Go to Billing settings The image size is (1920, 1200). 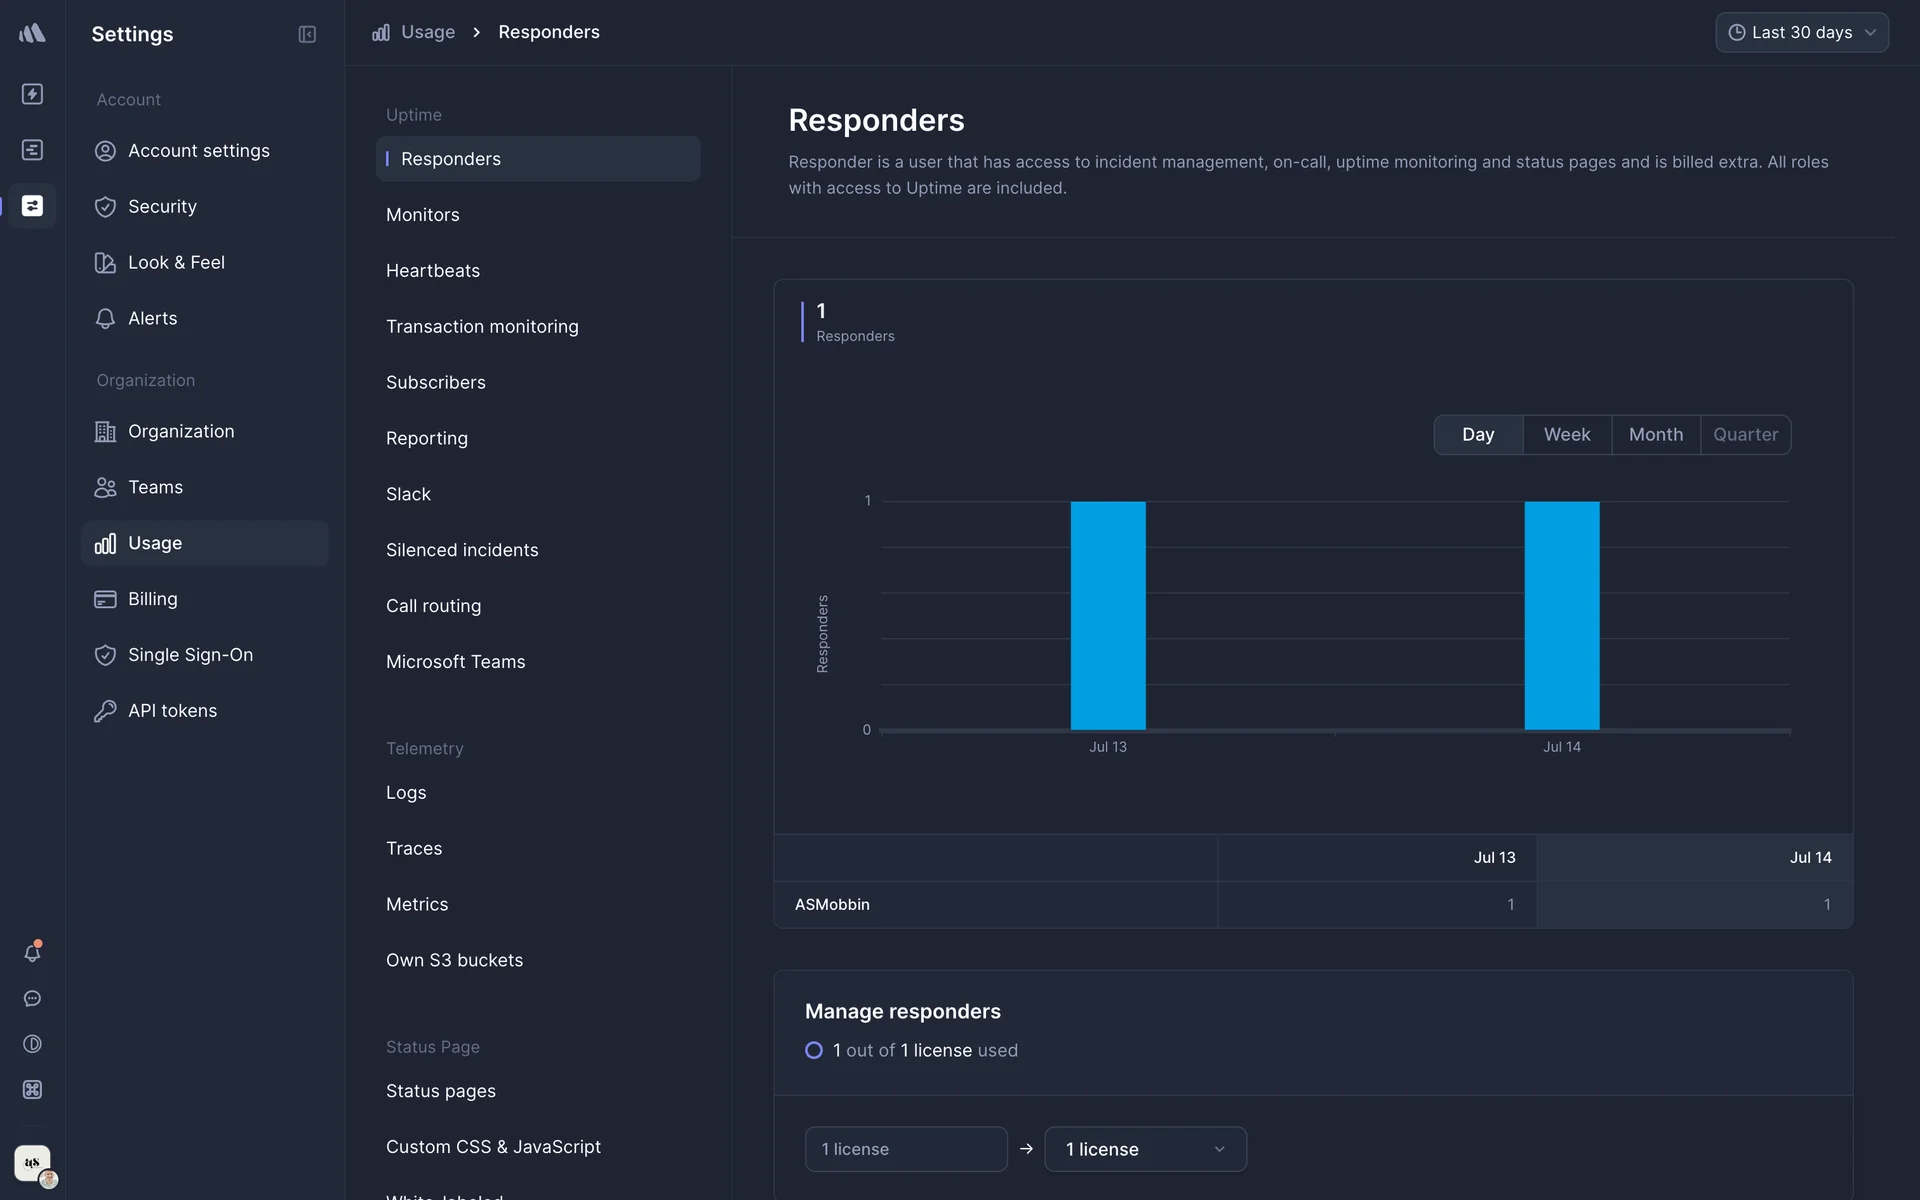152,599
